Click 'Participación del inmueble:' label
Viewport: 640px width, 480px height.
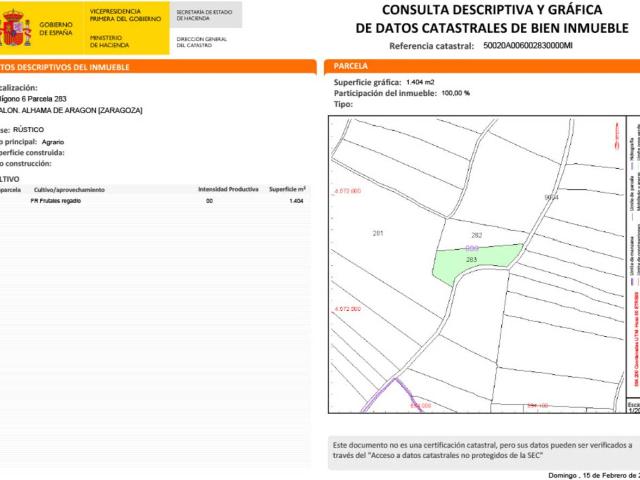pyautogui.click(x=385, y=93)
